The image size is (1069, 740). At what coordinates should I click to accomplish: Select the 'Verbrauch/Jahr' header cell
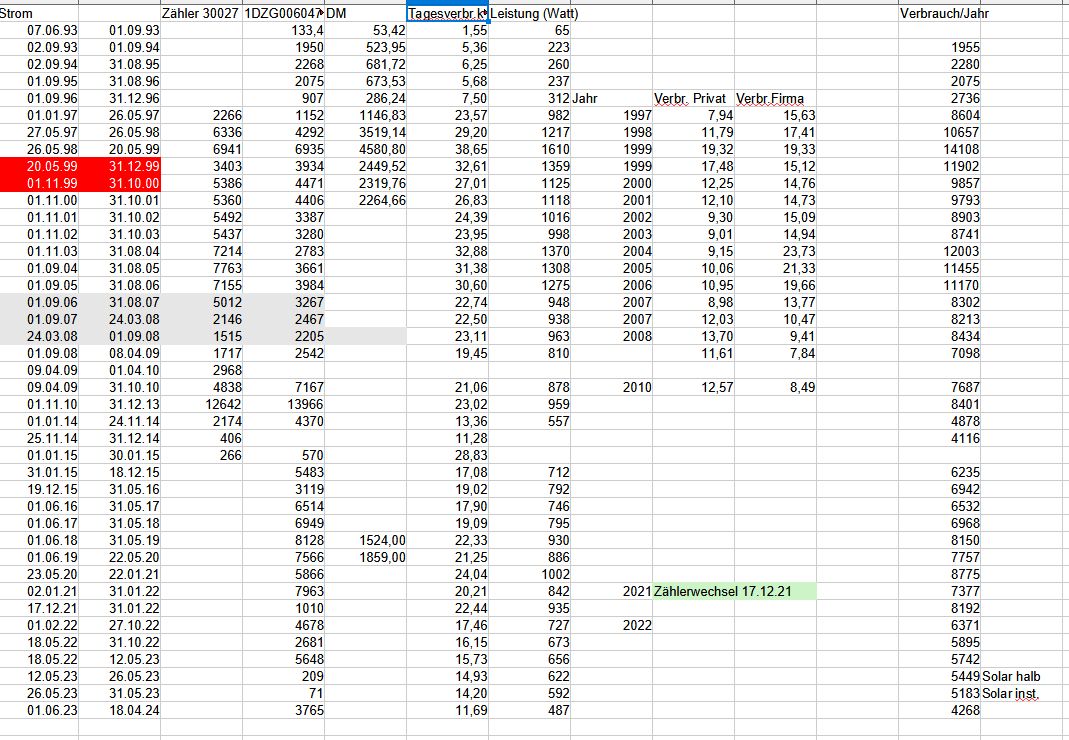pos(939,14)
